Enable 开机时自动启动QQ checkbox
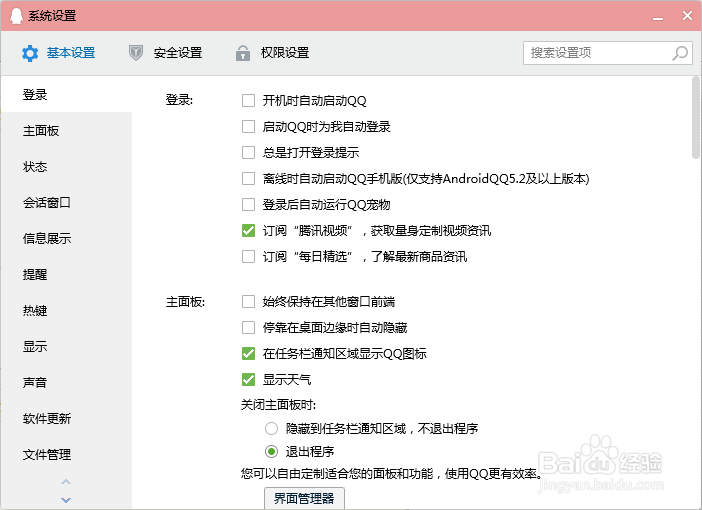 point(248,101)
